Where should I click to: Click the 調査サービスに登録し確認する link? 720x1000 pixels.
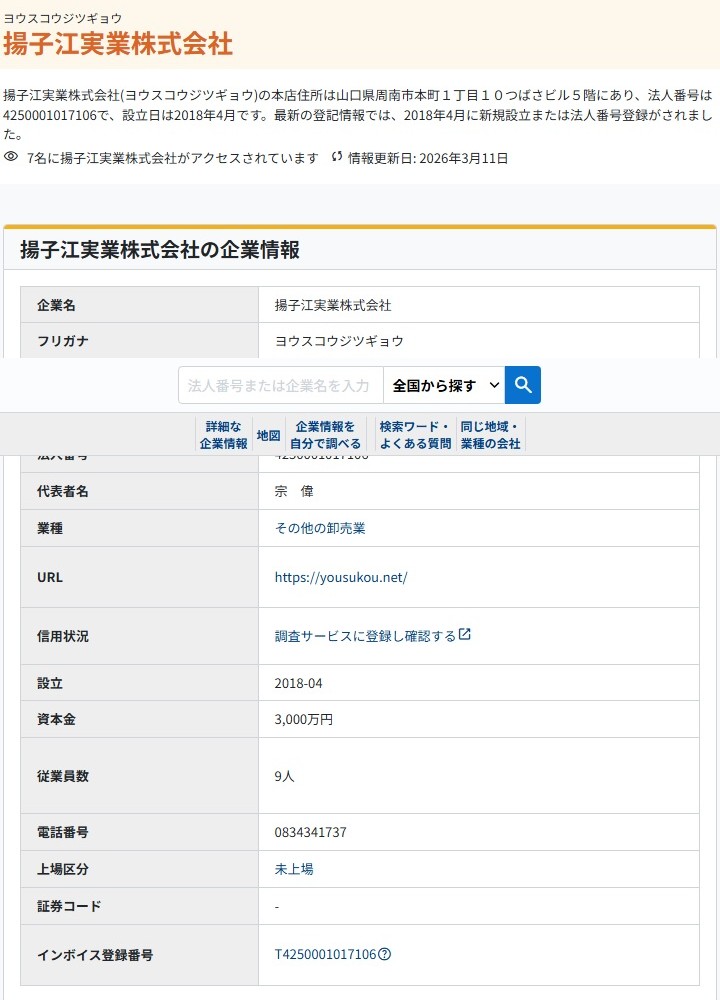[365, 636]
